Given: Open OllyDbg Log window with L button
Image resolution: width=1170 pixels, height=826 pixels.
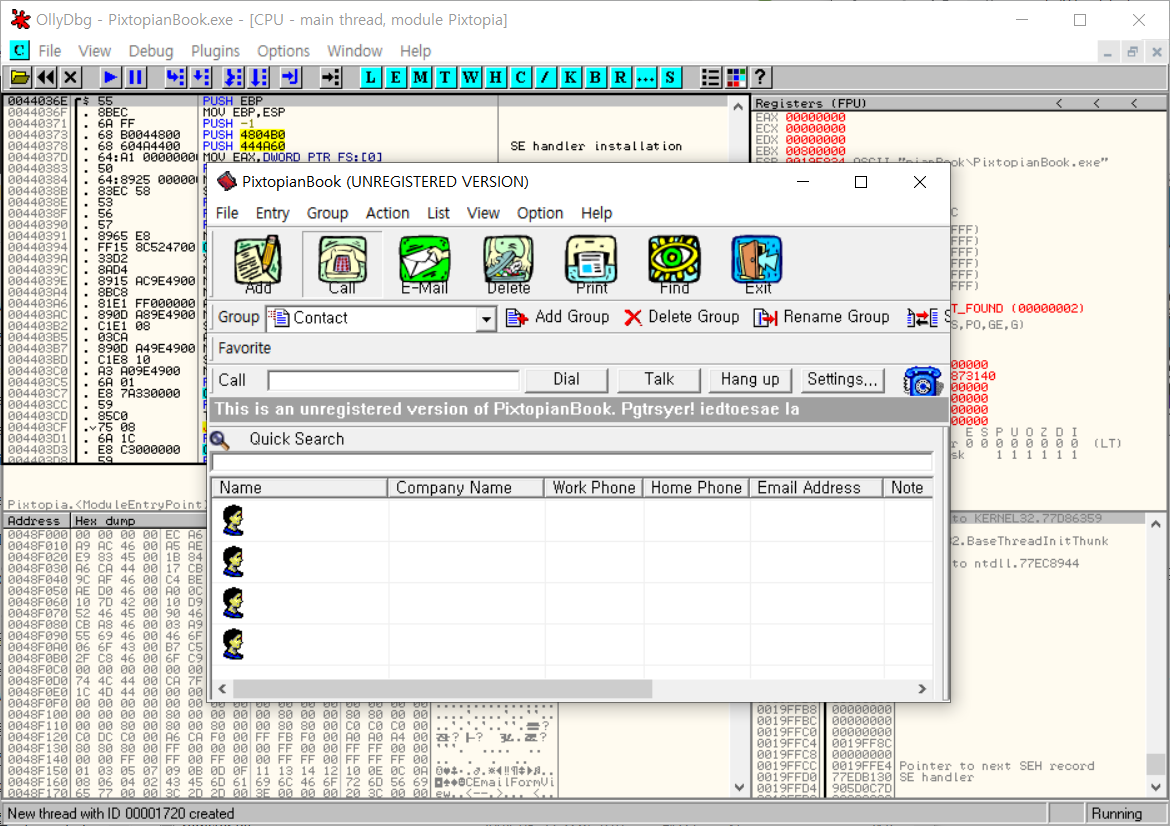Looking at the screenshot, I should click(x=371, y=77).
